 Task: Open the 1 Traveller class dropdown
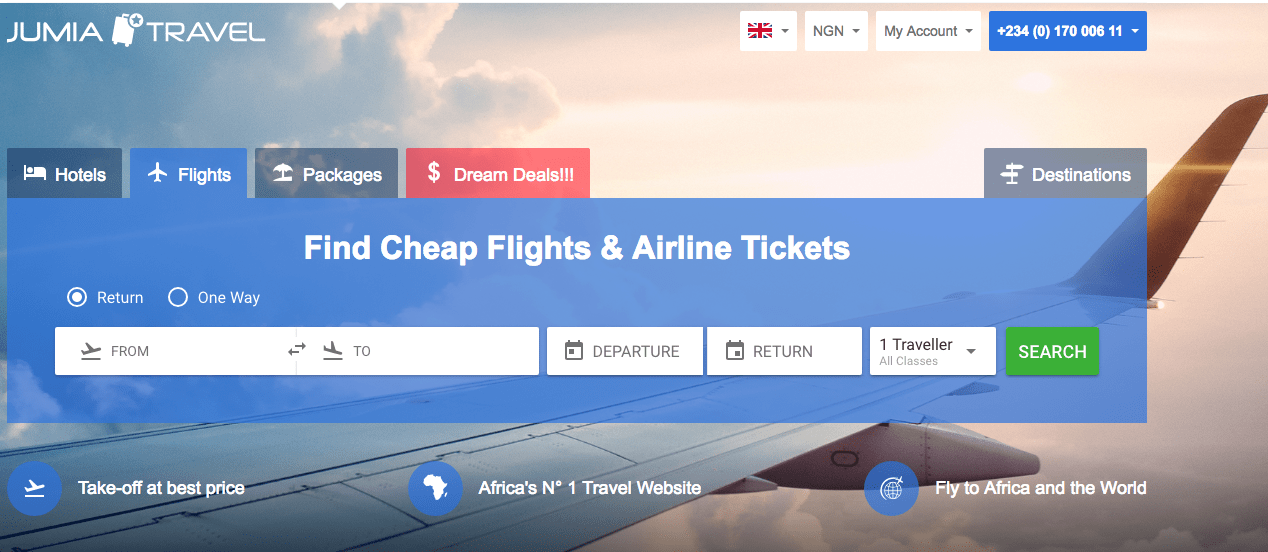click(x=932, y=351)
